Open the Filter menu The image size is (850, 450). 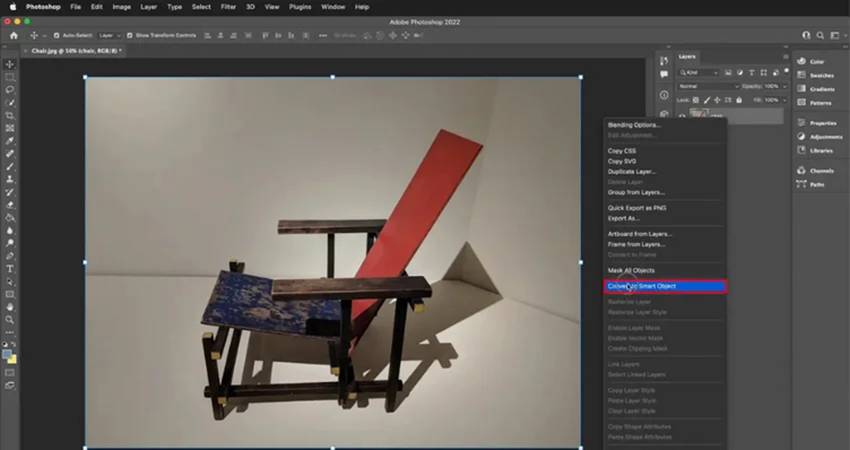point(228,7)
